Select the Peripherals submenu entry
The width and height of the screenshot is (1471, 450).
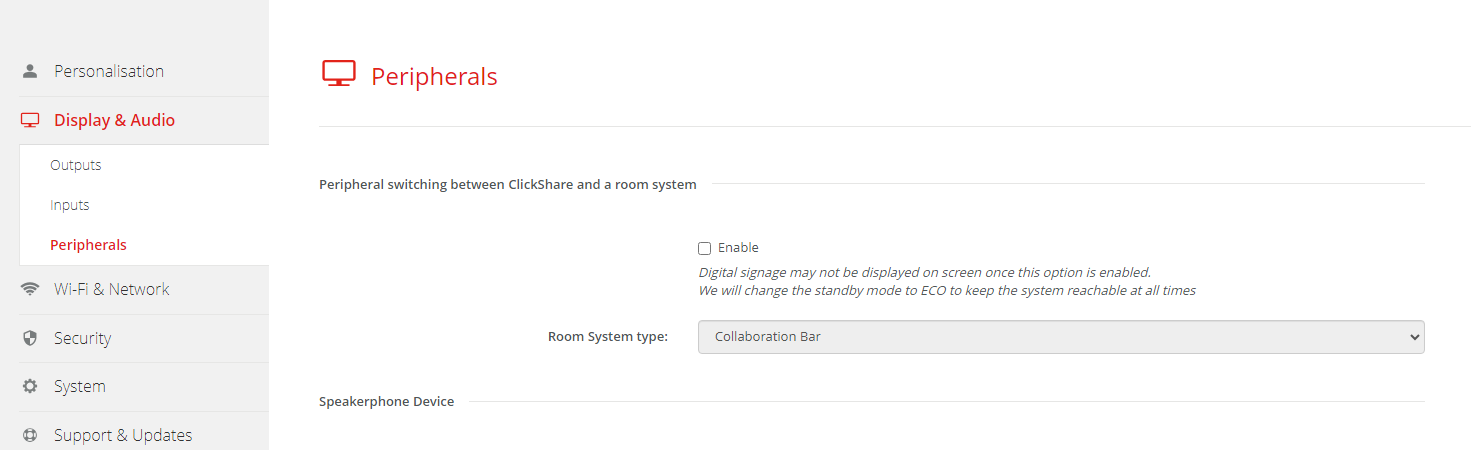tap(88, 245)
